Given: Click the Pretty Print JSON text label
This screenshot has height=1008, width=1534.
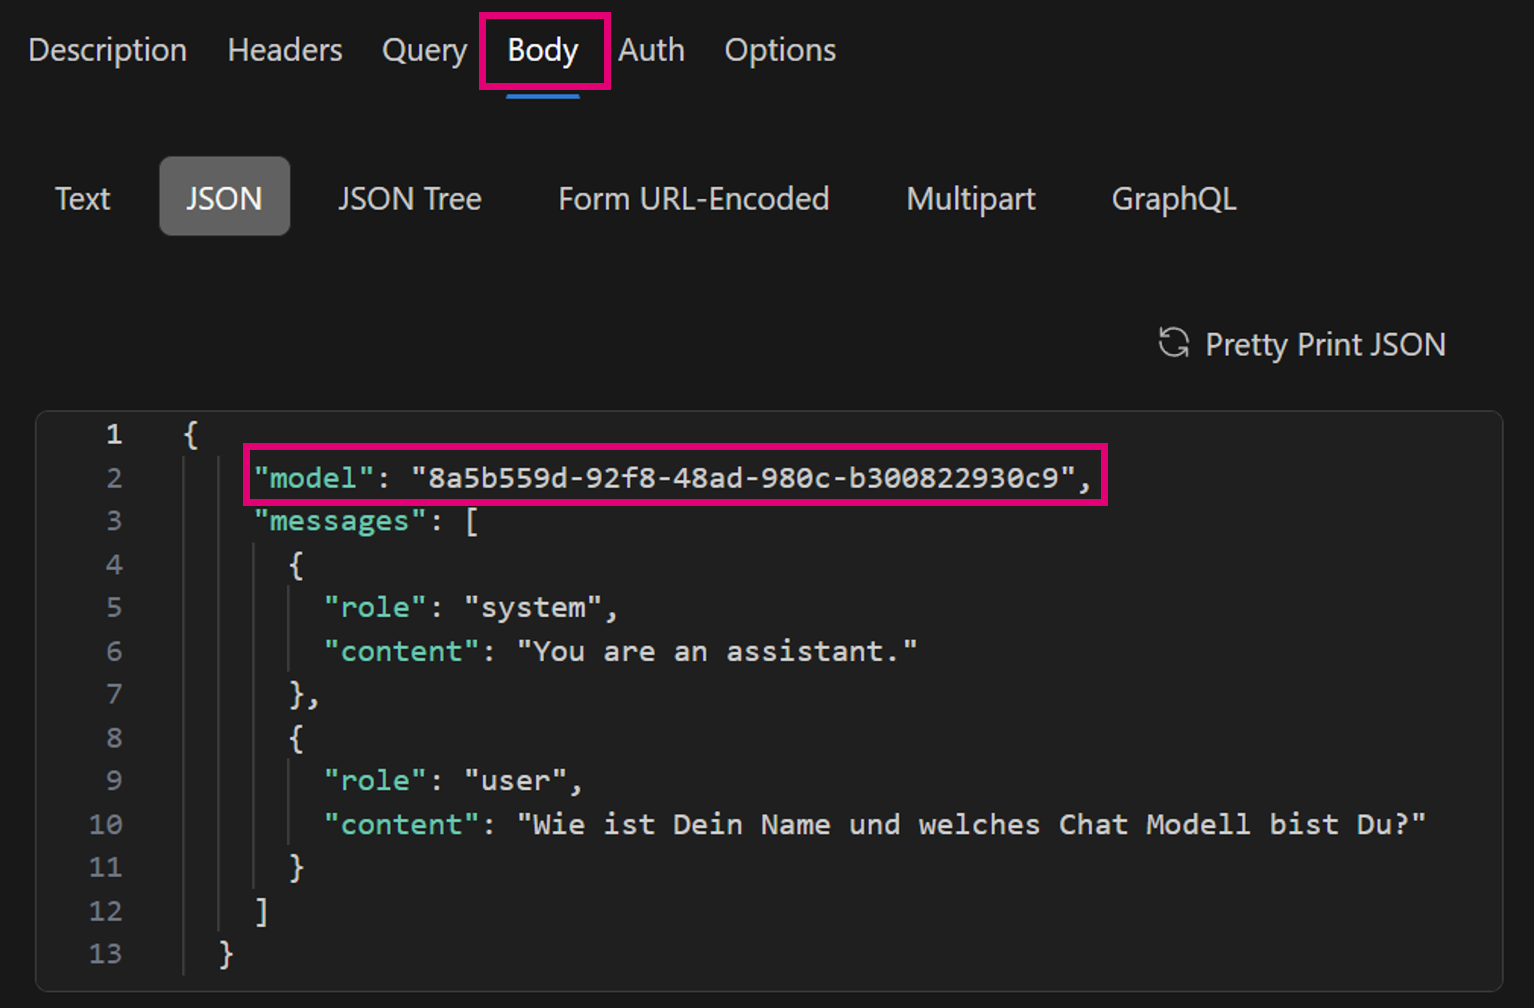Looking at the screenshot, I should (1325, 345).
